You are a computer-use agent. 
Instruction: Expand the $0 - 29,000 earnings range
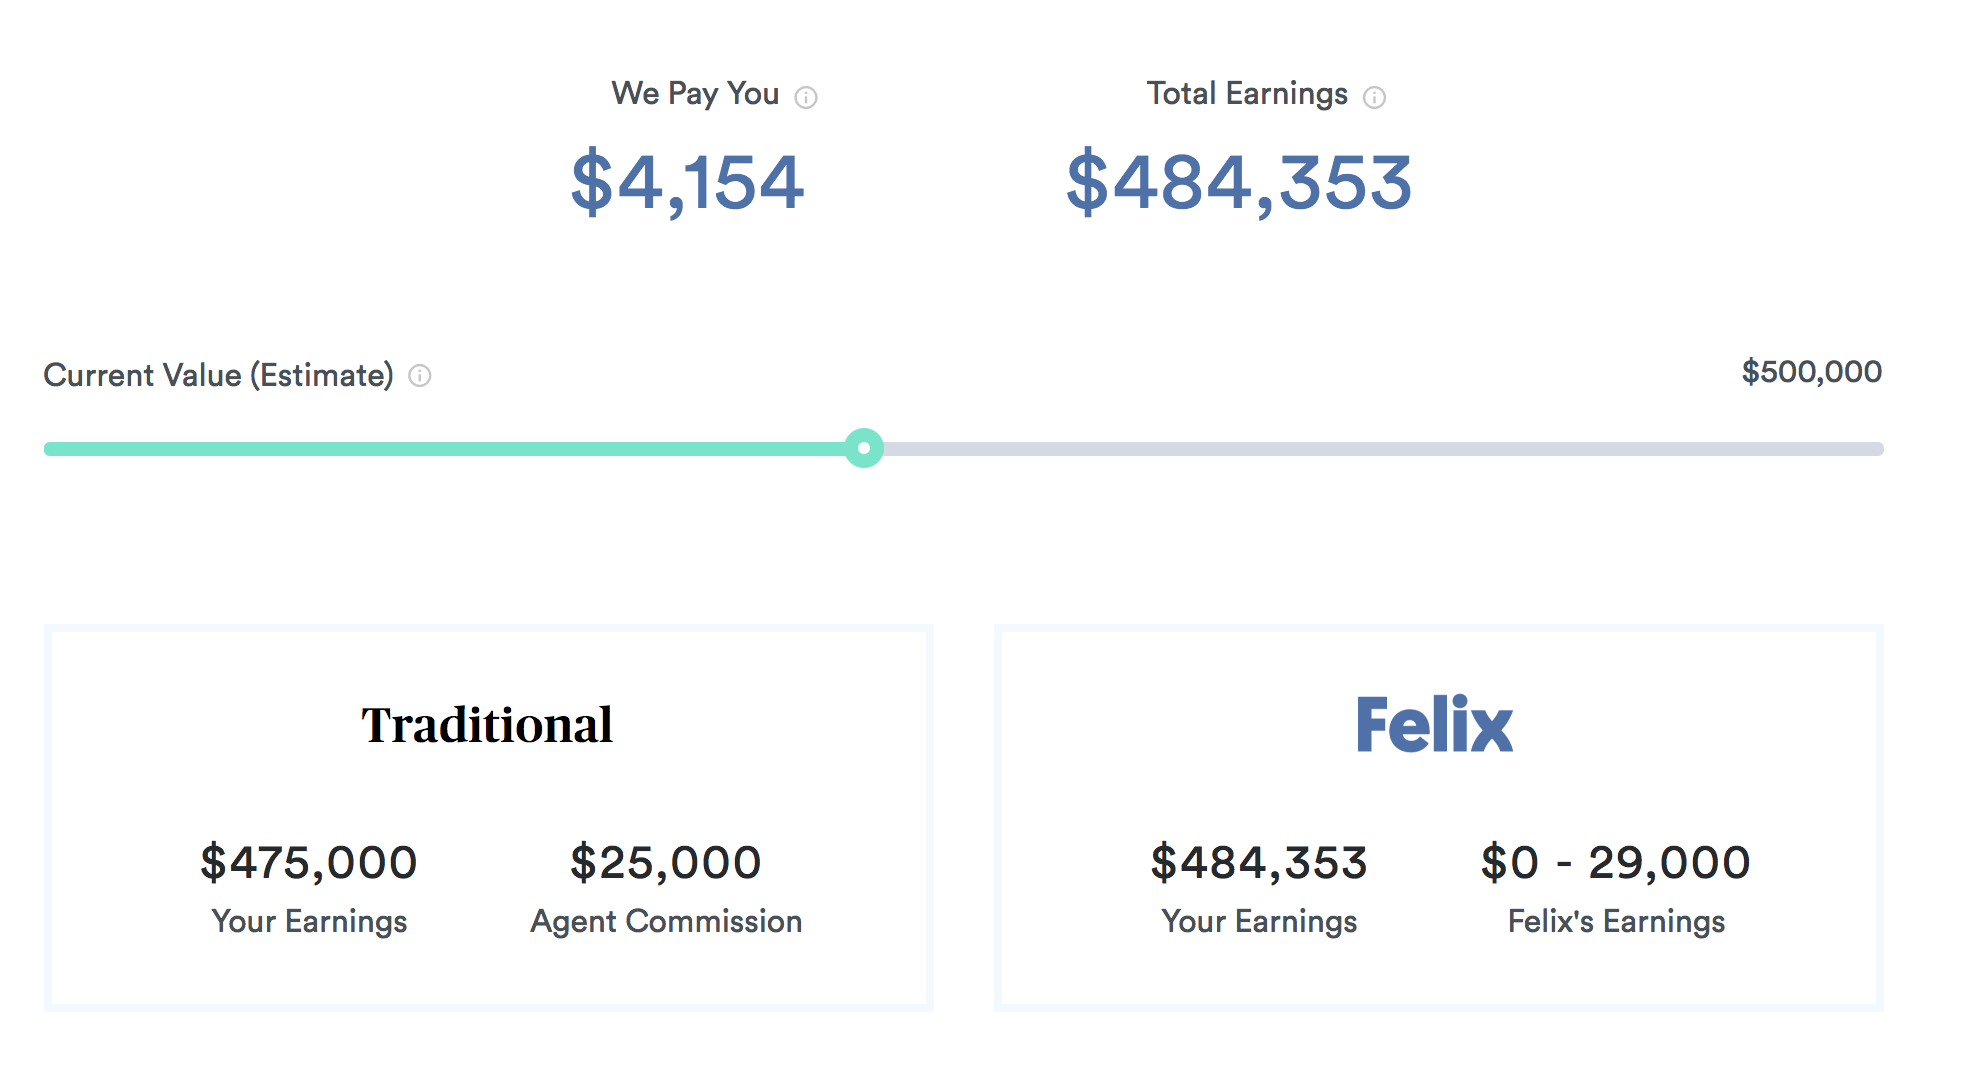pyautogui.click(x=1616, y=862)
